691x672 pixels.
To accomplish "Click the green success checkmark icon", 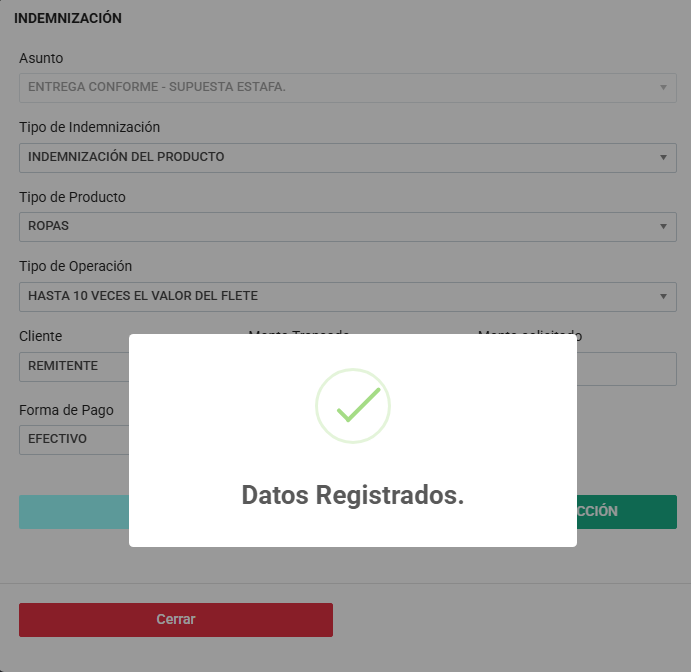I will coord(353,405).
